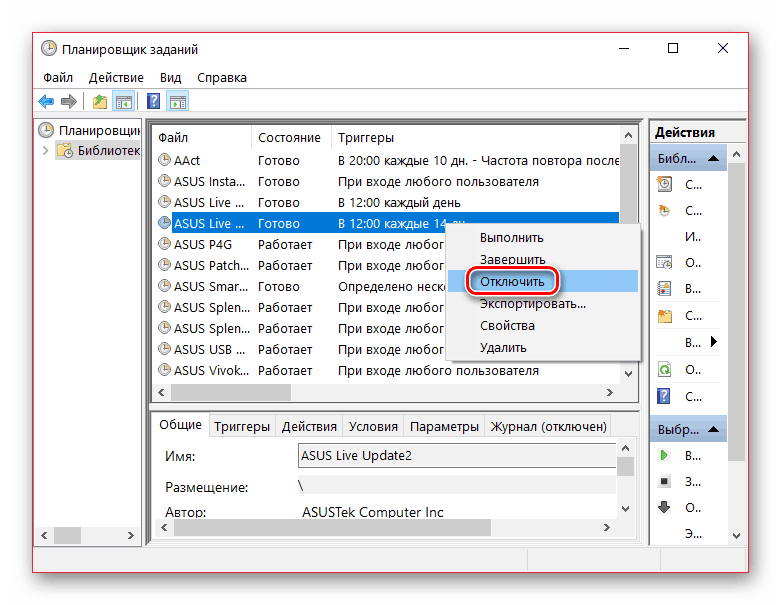Click the Forward arrow toolbar icon
Screen dimensions: 781x605
(x=69, y=102)
